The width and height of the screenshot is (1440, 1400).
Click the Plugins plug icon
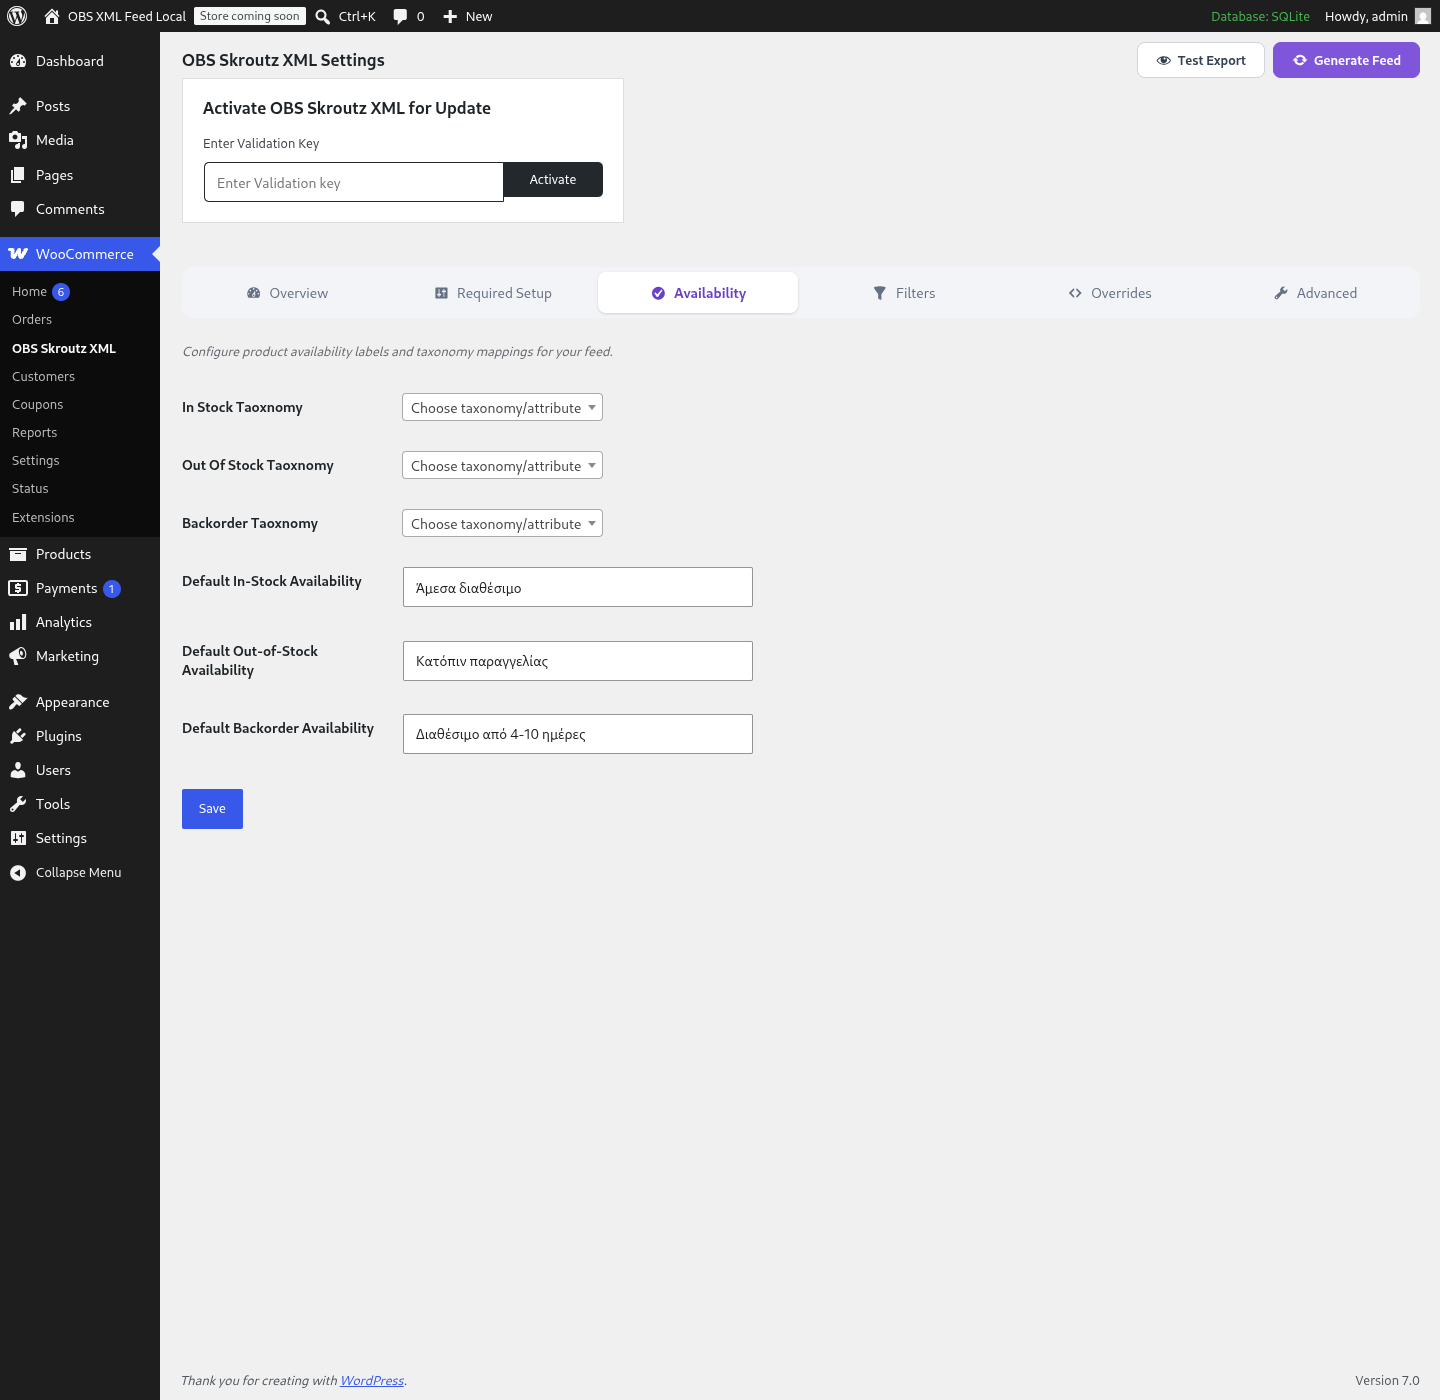click(18, 736)
